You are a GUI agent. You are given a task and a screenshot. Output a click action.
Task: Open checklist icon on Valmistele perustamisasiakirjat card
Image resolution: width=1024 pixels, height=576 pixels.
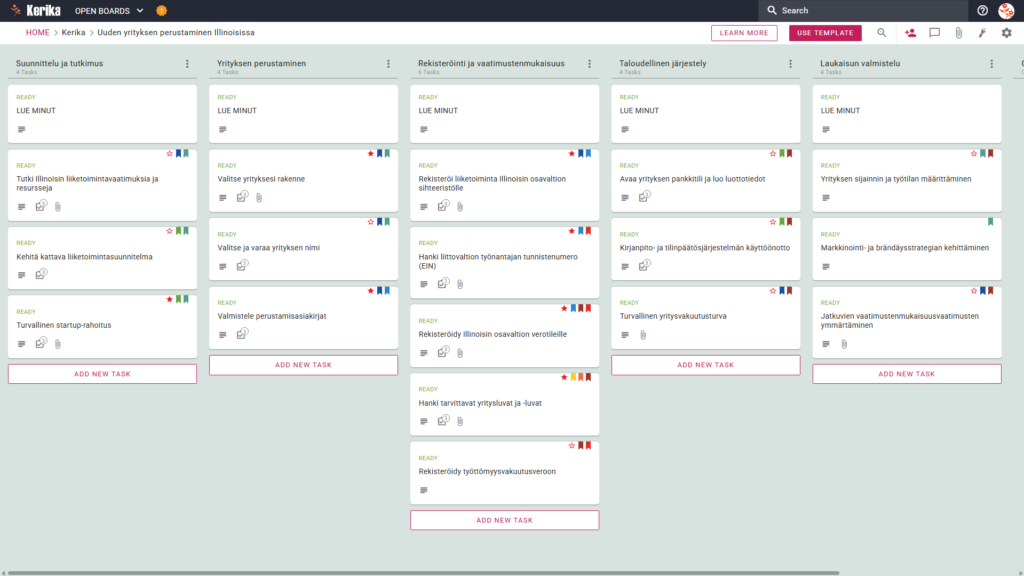tap(242, 334)
